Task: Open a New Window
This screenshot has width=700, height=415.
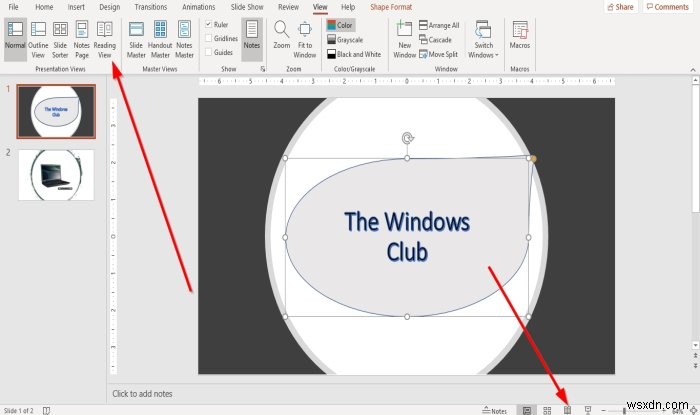Action: click(x=404, y=40)
